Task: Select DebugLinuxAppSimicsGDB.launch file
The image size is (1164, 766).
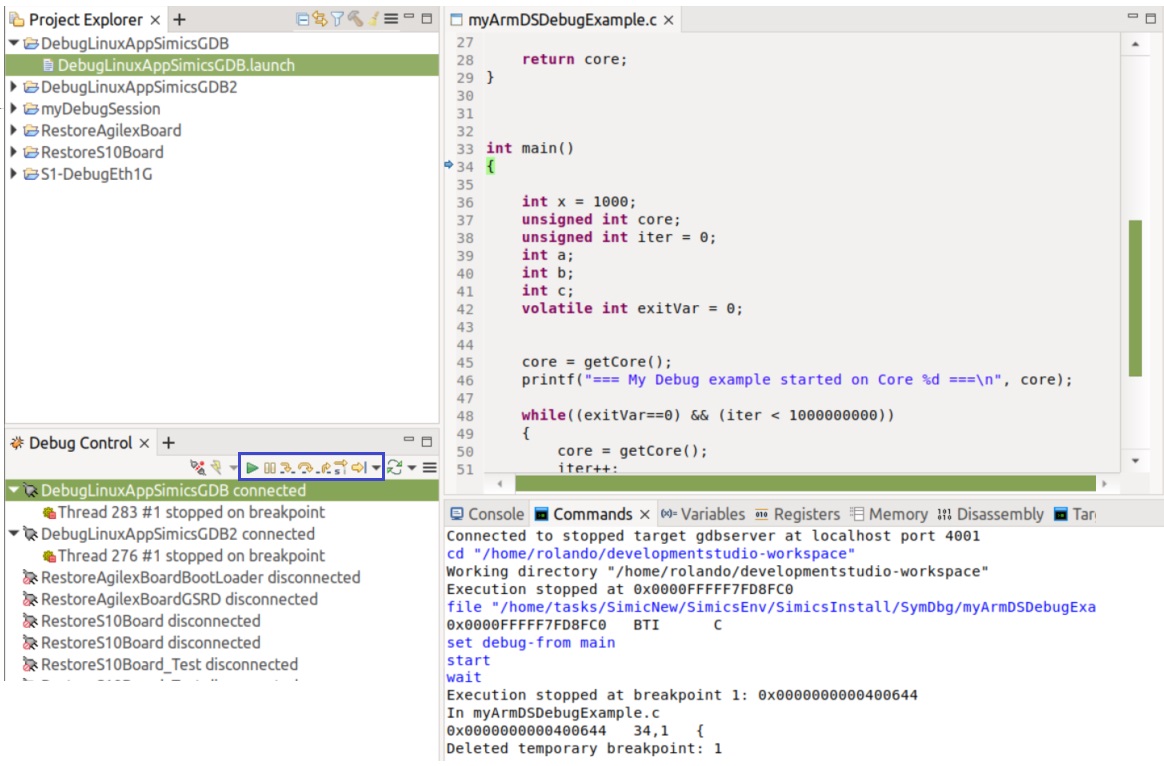Action: tap(175, 65)
